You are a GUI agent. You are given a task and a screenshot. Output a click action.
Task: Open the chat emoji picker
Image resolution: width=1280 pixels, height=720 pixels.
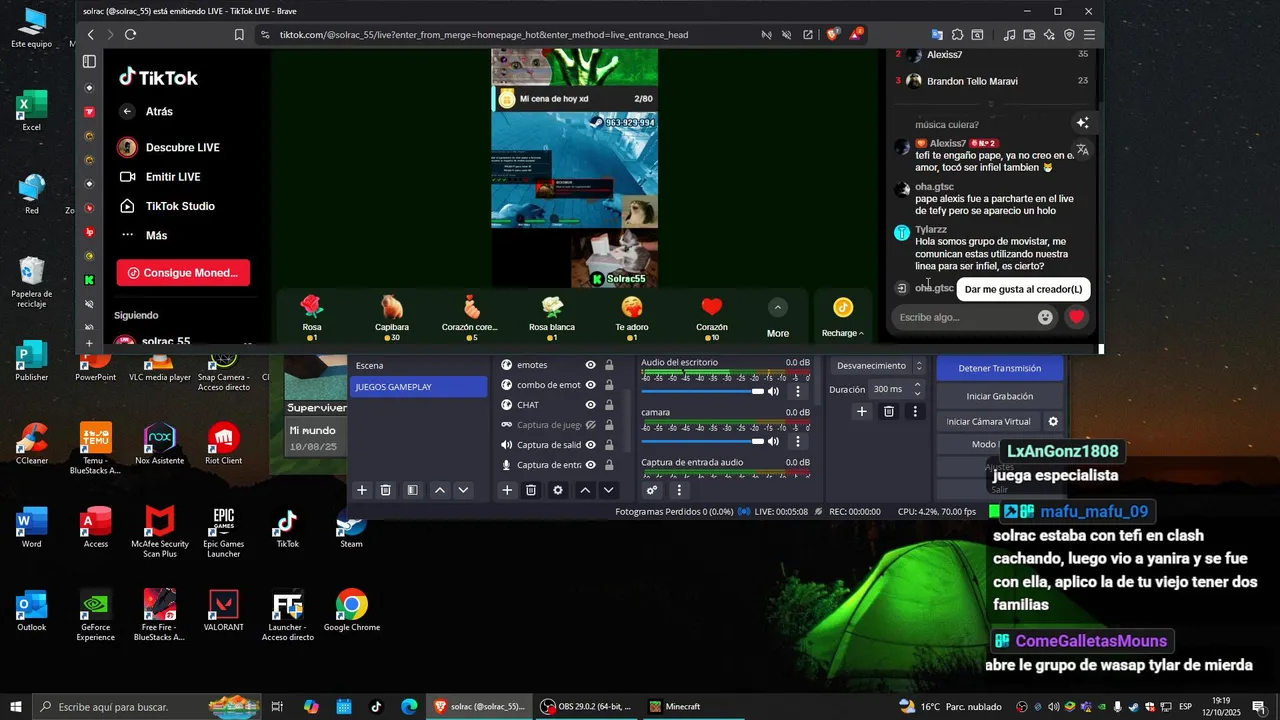click(1045, 317)
